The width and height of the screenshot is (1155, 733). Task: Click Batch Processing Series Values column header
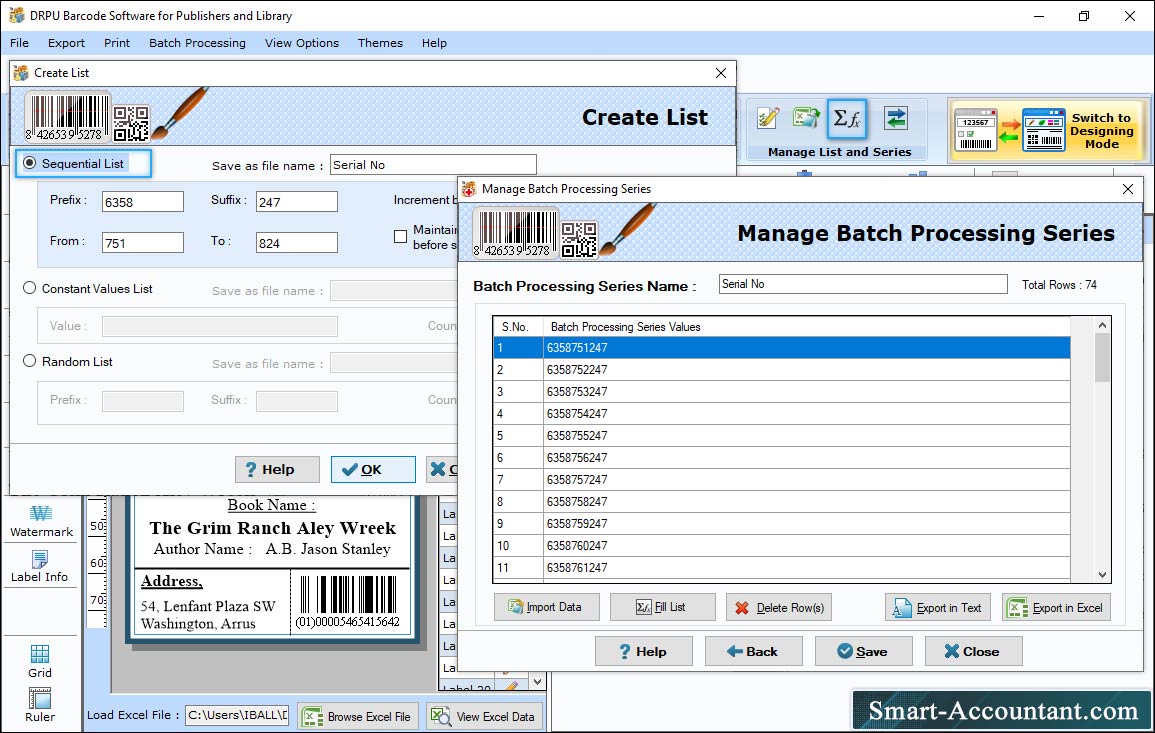[x=807, y=326]
